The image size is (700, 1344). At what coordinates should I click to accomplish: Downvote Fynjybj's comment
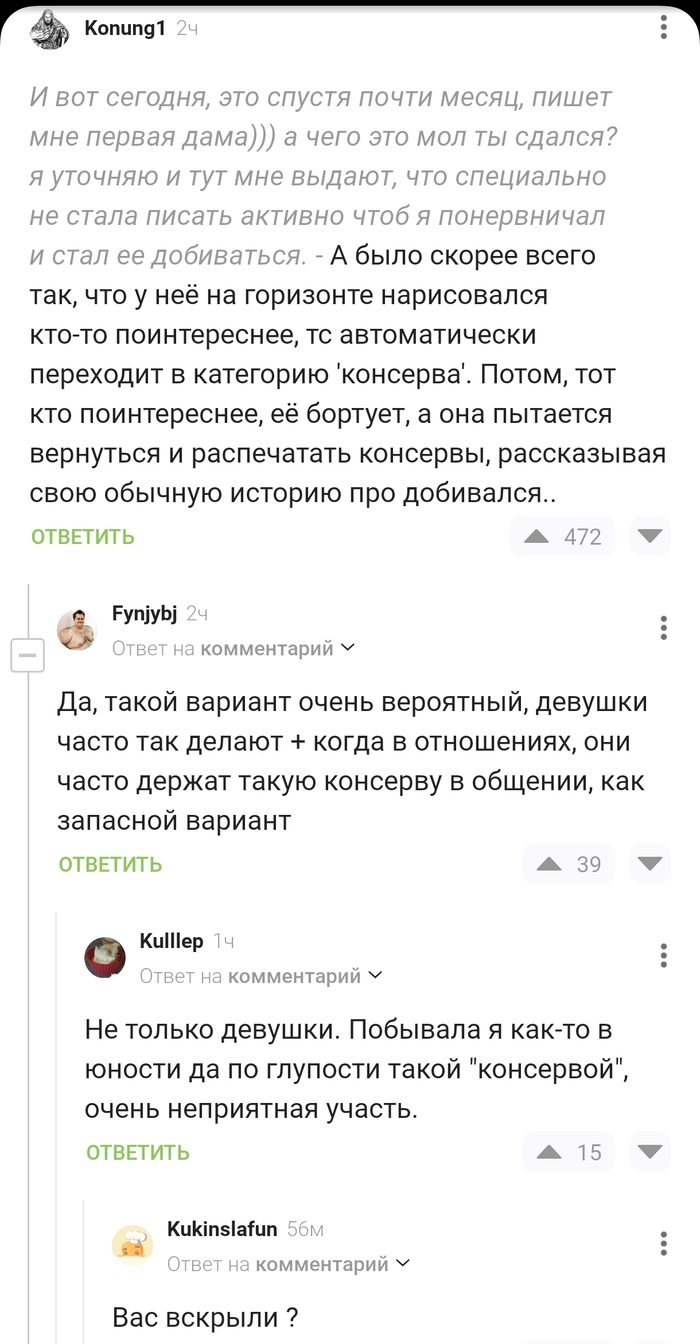tap(649, 863)
